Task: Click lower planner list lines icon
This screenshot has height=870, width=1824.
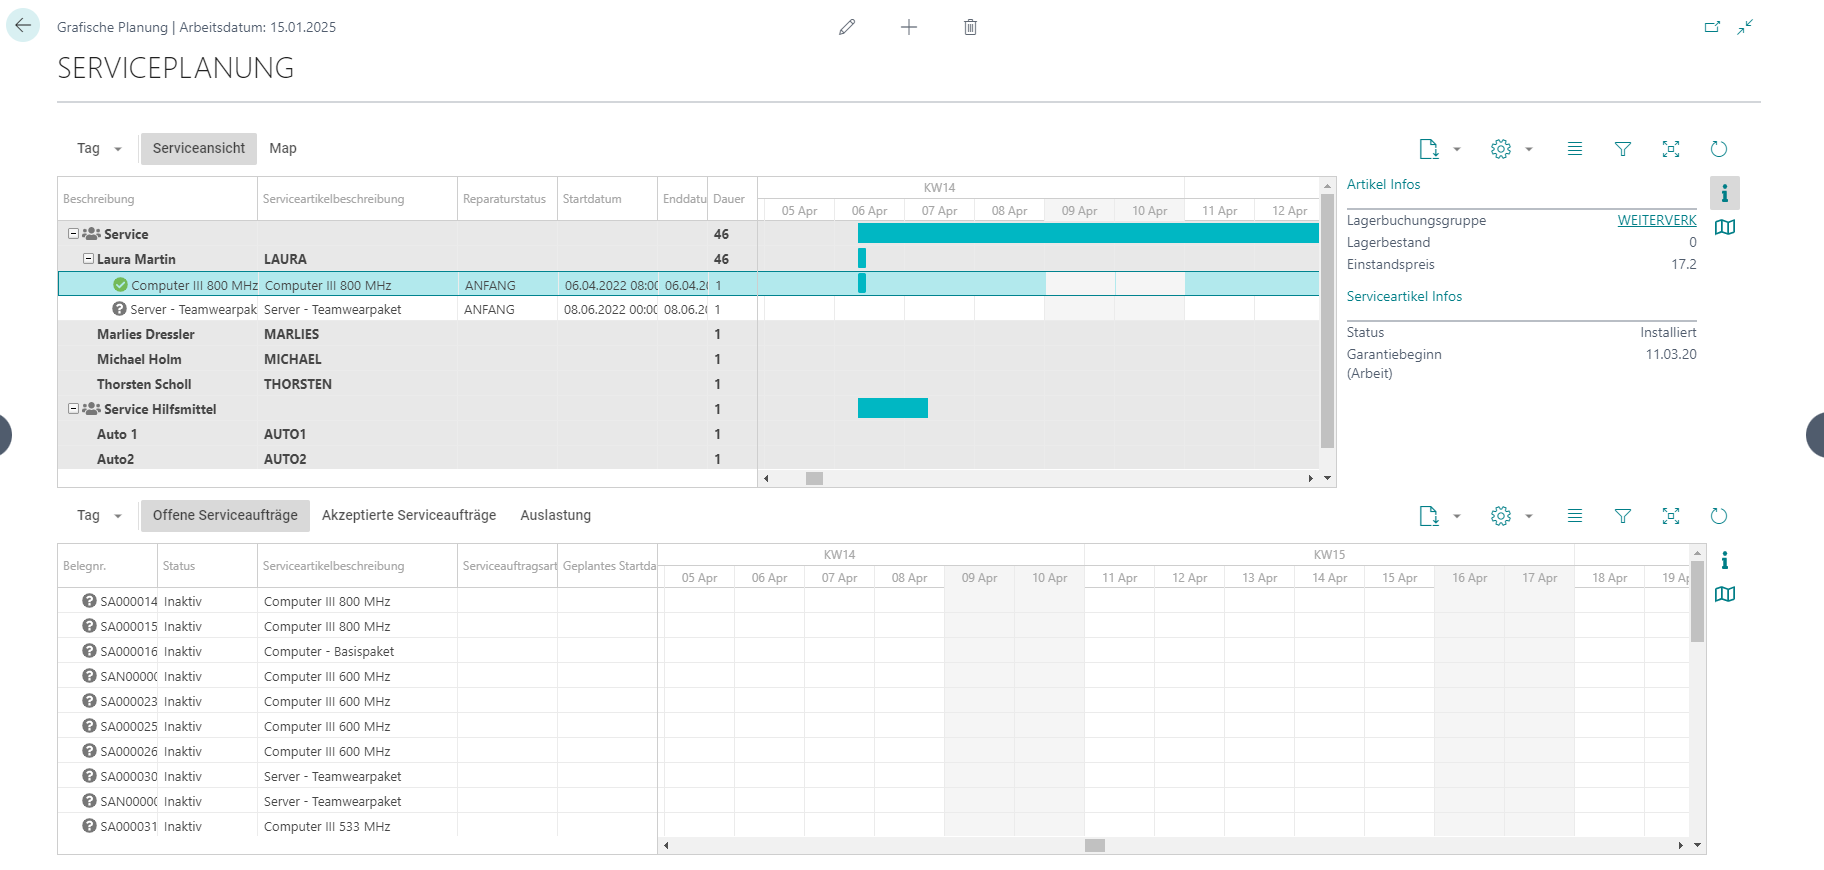Action: pyautogui.click(x=1575, y=516)
